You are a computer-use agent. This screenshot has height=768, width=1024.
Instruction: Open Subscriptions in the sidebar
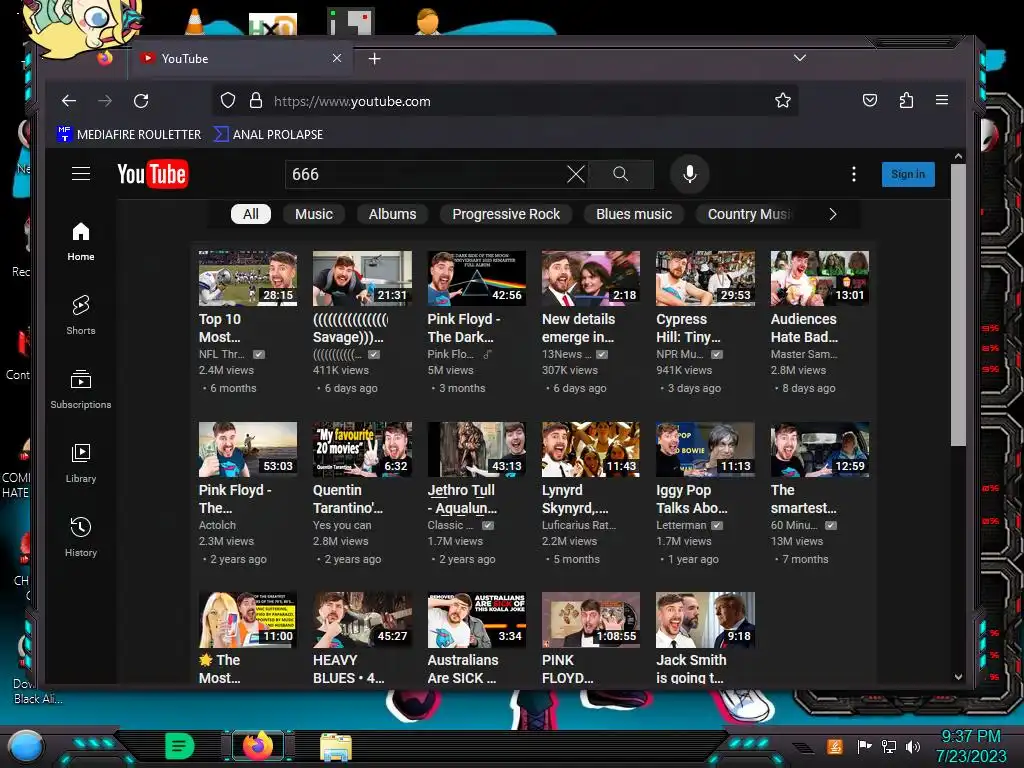81,389
